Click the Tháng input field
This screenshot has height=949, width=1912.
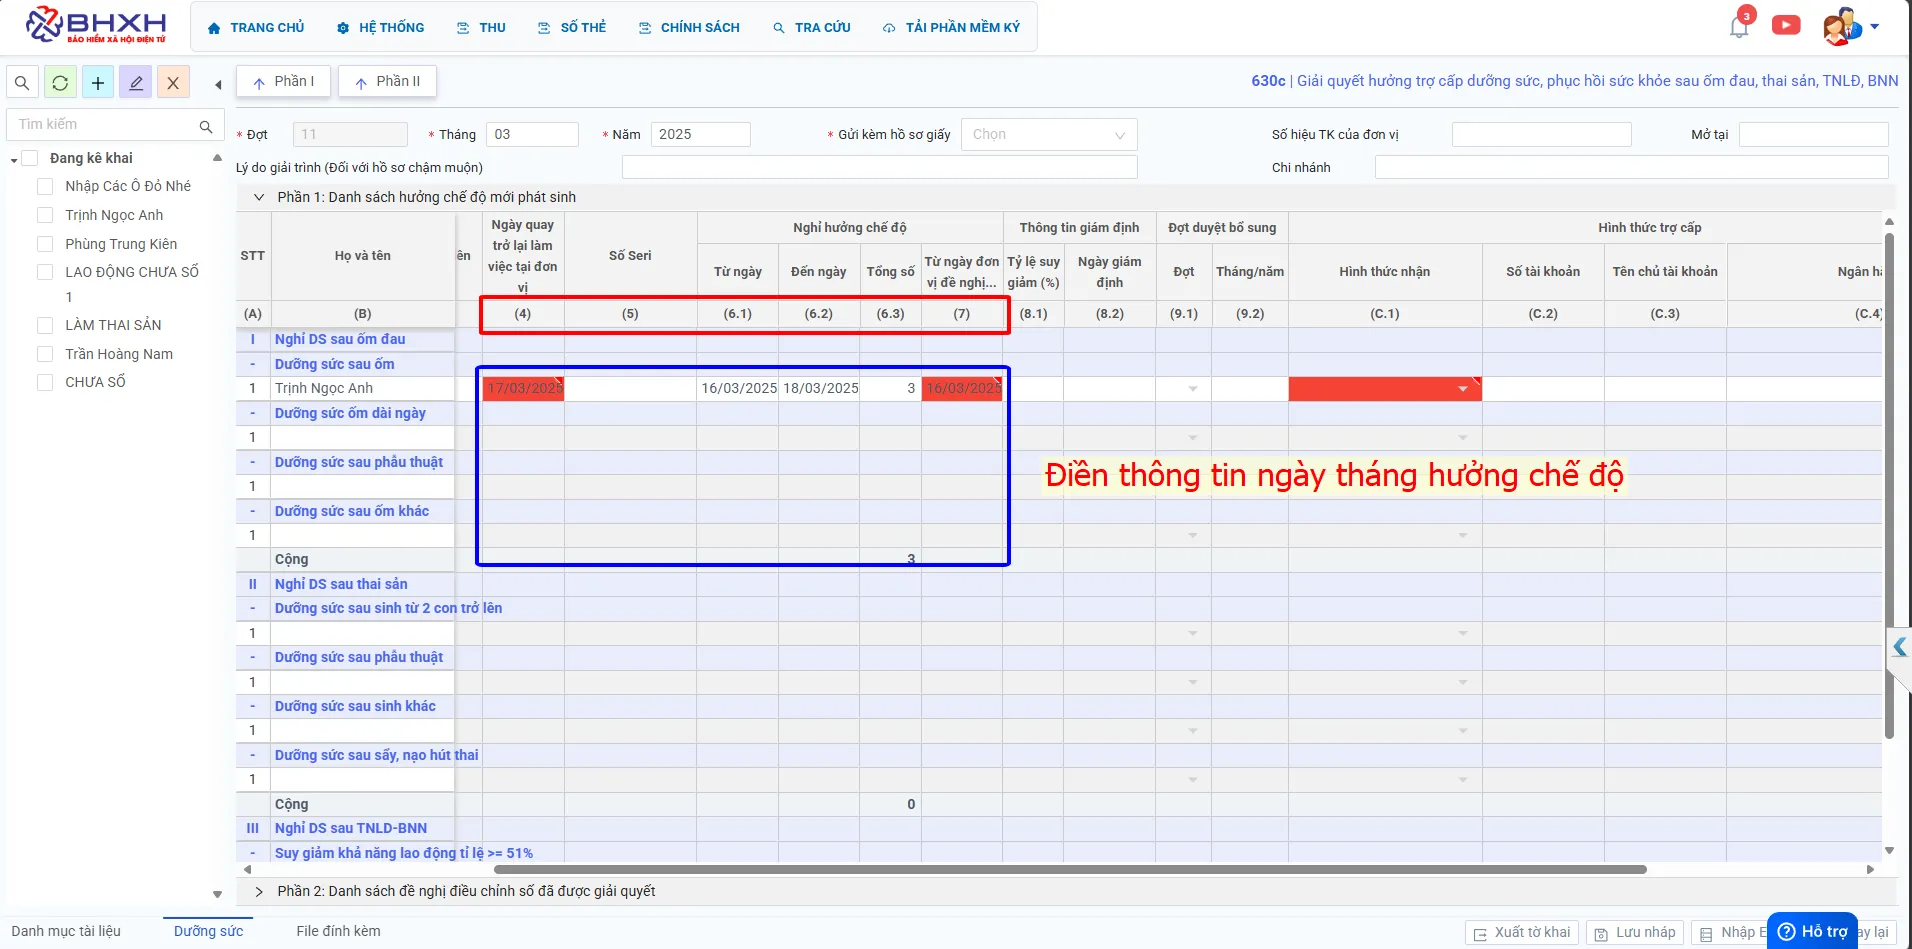point(532,135)
